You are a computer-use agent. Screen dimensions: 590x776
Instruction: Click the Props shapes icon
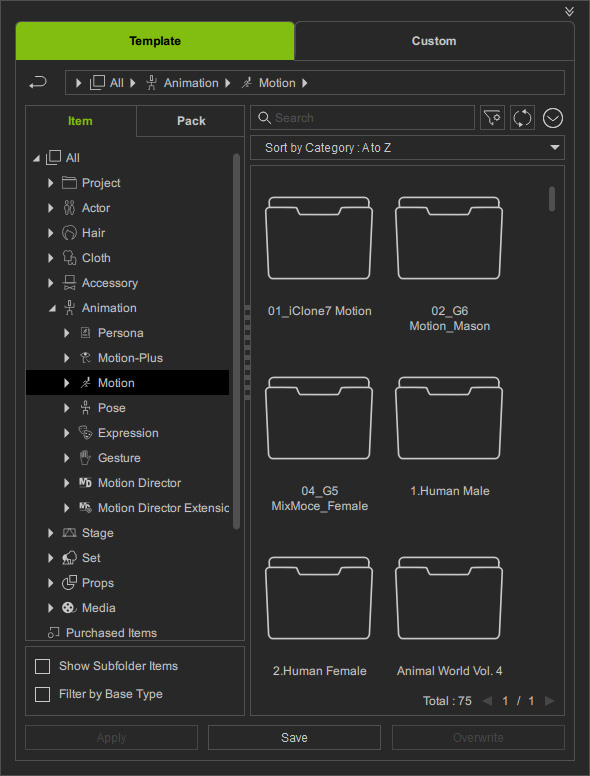coord(69,582)
